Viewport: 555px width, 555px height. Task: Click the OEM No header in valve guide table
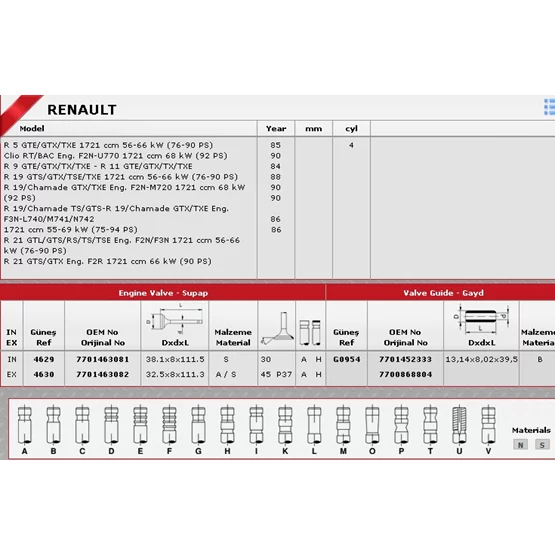(x=405, y=337)
